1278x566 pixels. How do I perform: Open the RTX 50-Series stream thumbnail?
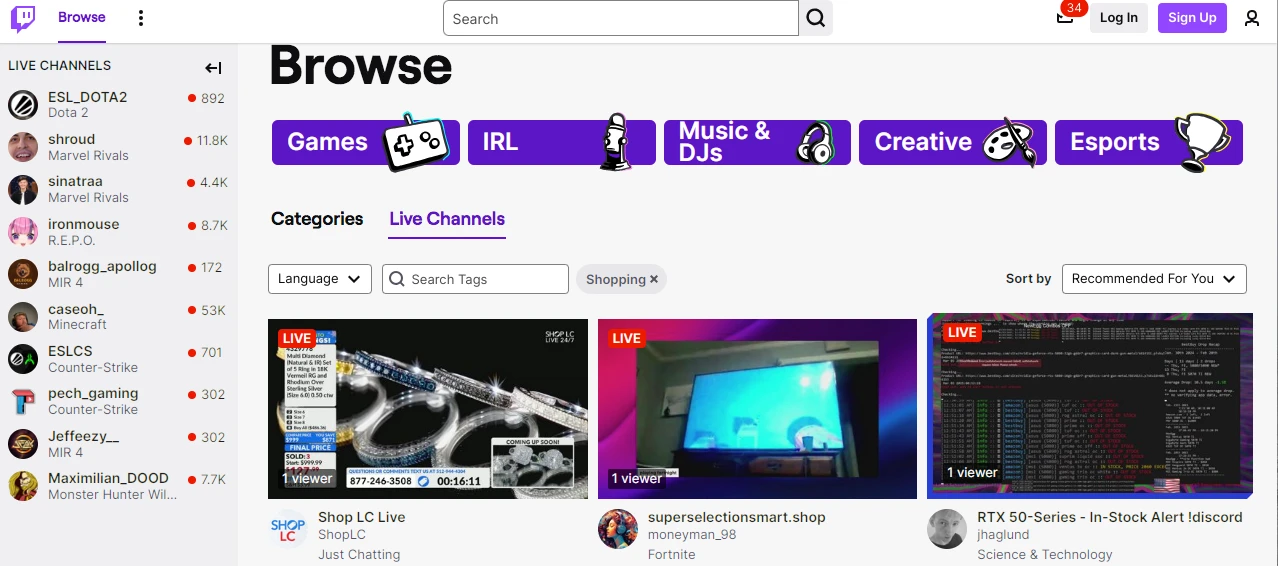click(1090, 405)
